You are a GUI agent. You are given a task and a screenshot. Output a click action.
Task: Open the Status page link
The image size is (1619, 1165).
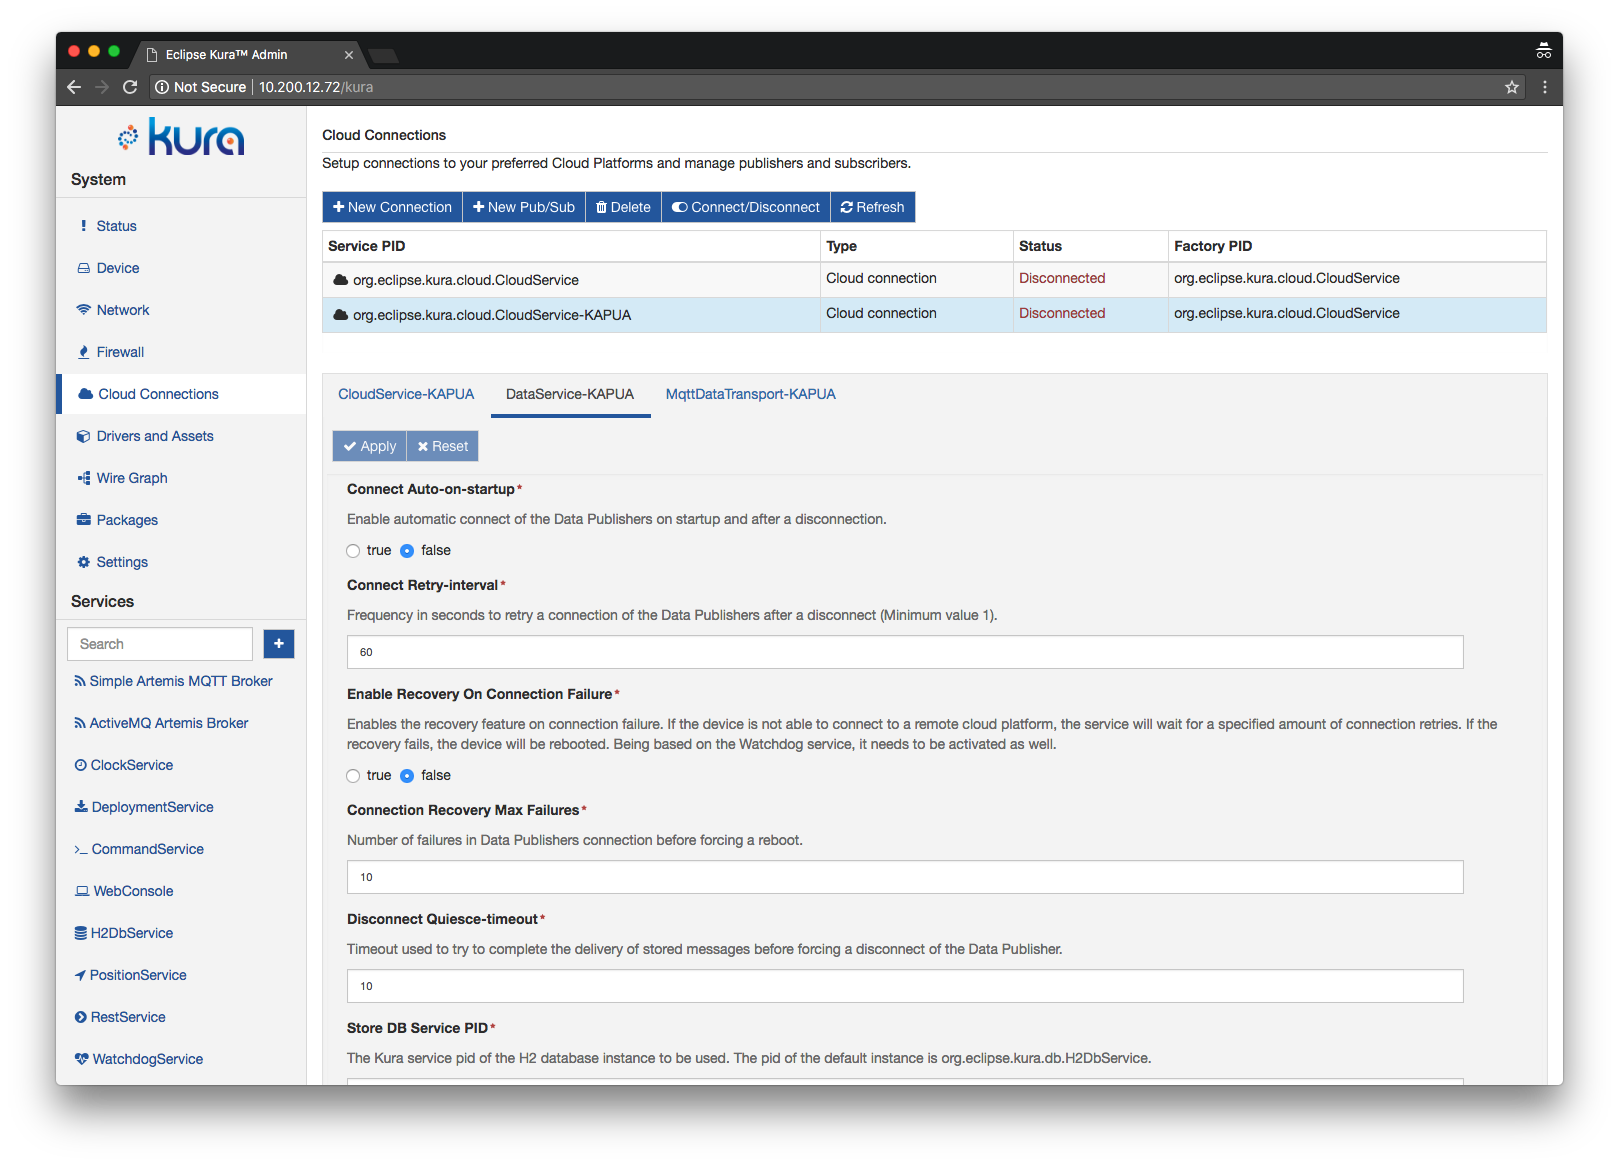coord(117,226)
